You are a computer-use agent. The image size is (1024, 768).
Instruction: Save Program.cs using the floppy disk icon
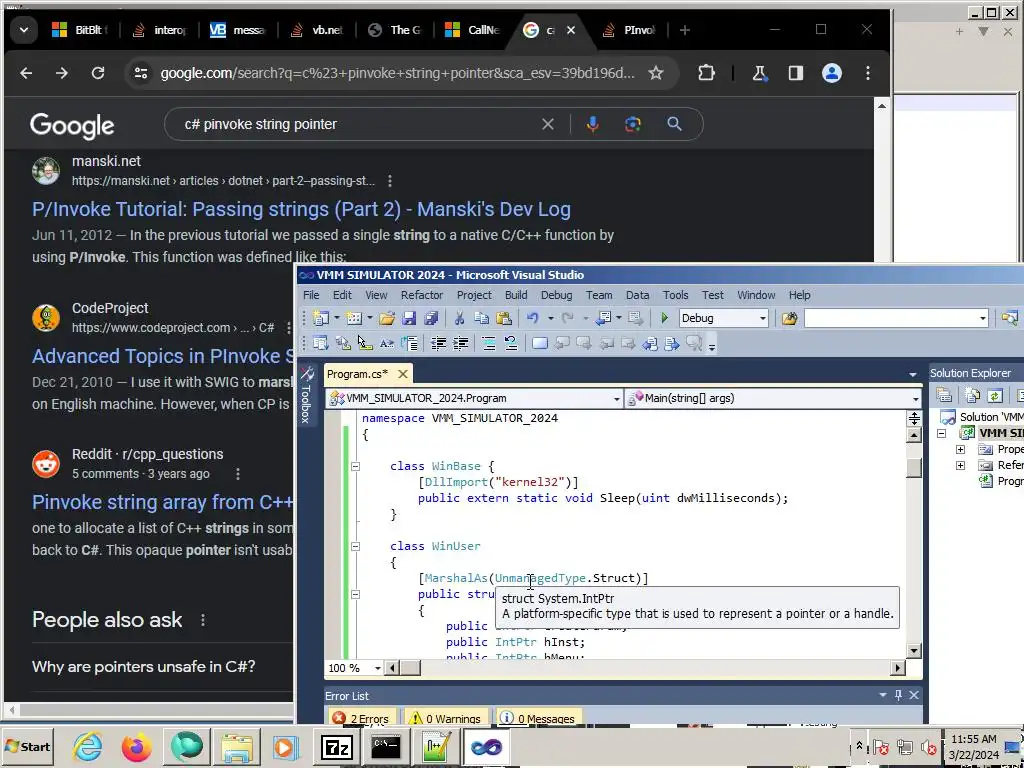click(x=409, y=318)
